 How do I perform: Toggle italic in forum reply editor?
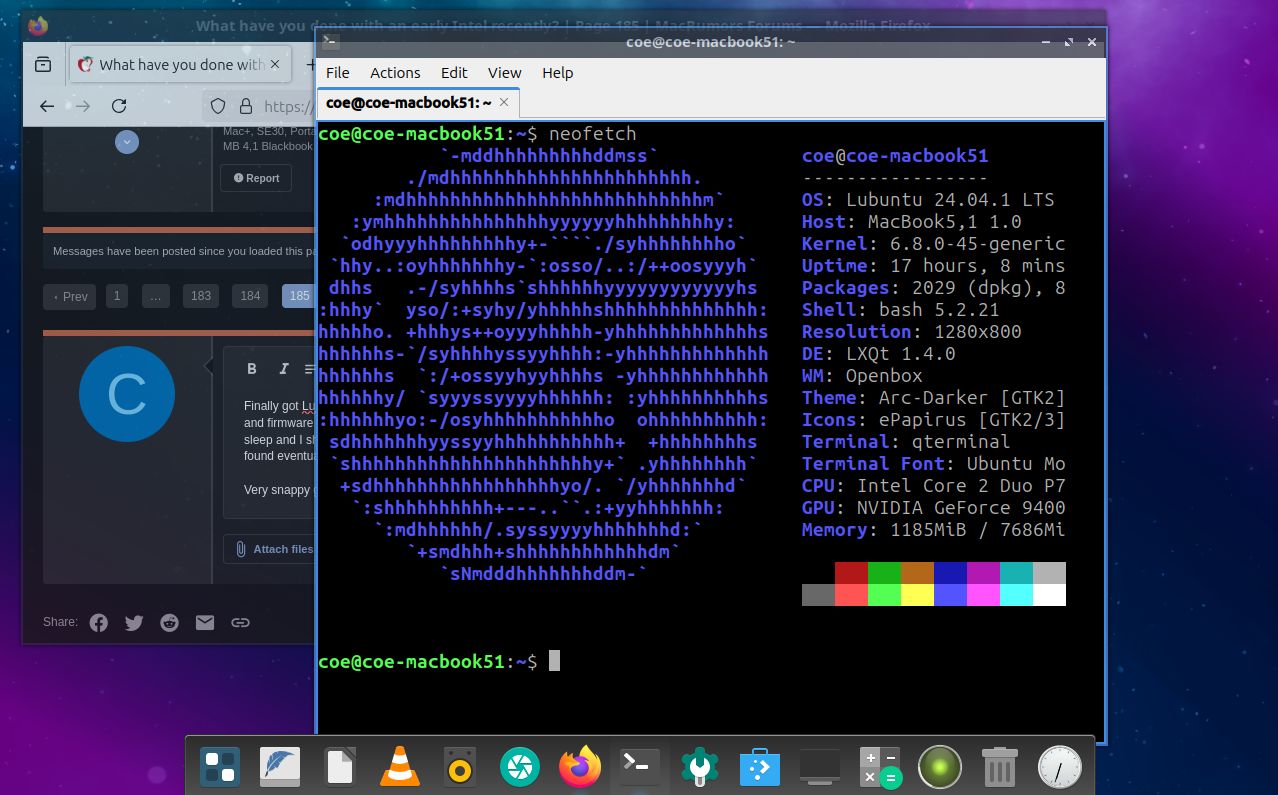[x=284, y=369]
